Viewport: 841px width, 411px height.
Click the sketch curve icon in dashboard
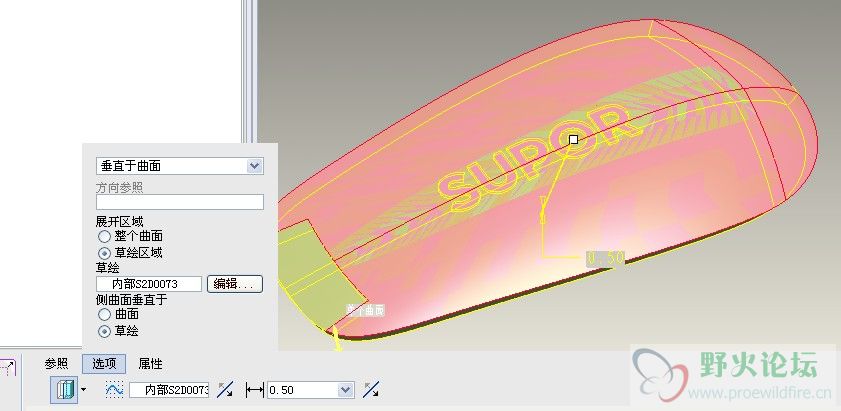(x=114, y=390)
